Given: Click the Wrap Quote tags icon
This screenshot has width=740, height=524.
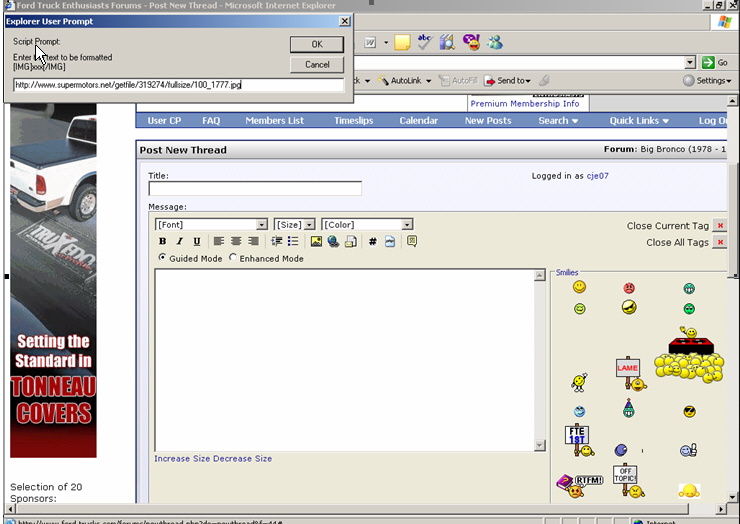Looking at the screenshot, I should 412,241.
